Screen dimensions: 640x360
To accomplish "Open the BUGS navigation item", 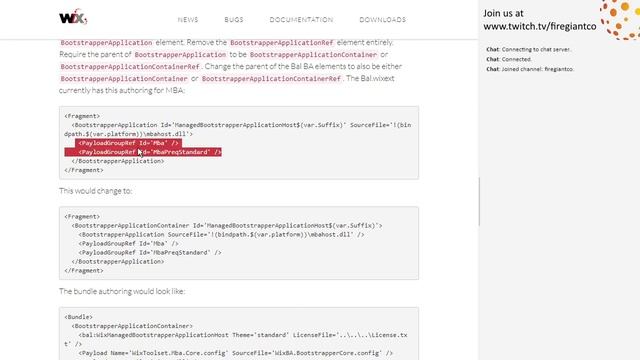I will 234,20.
